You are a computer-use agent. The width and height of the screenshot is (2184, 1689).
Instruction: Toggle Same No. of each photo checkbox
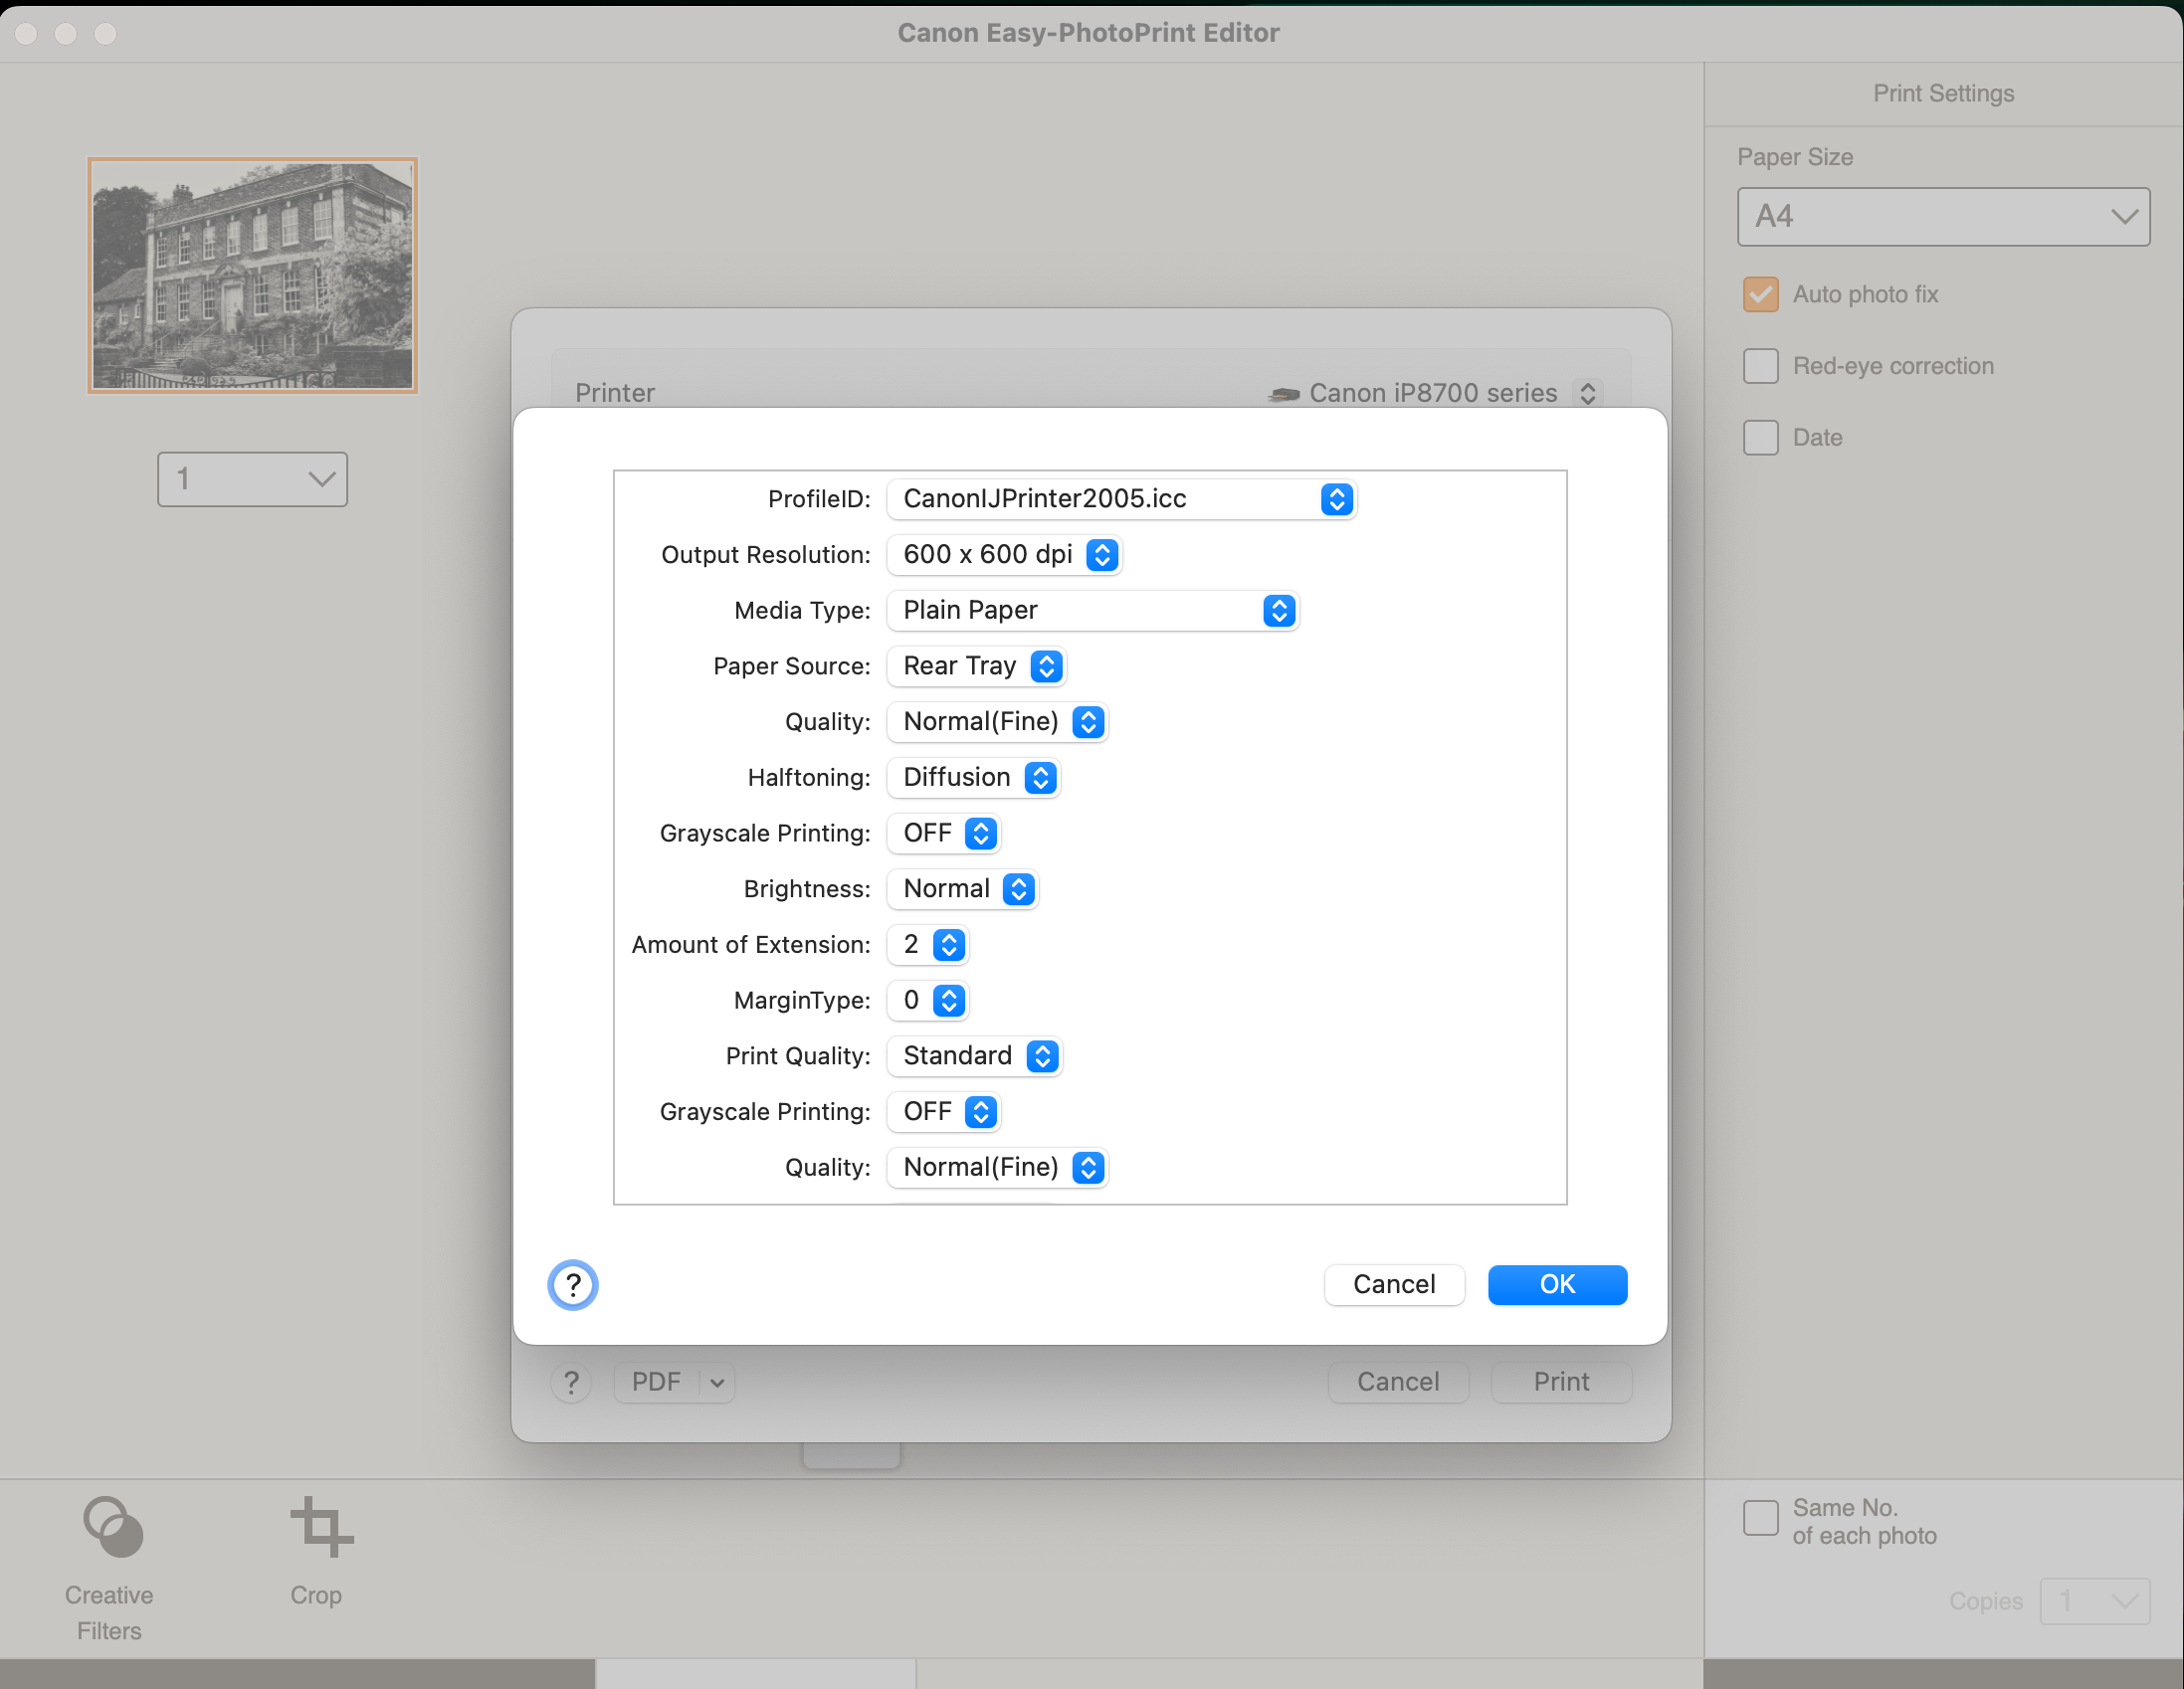tap(1760, 1516)
